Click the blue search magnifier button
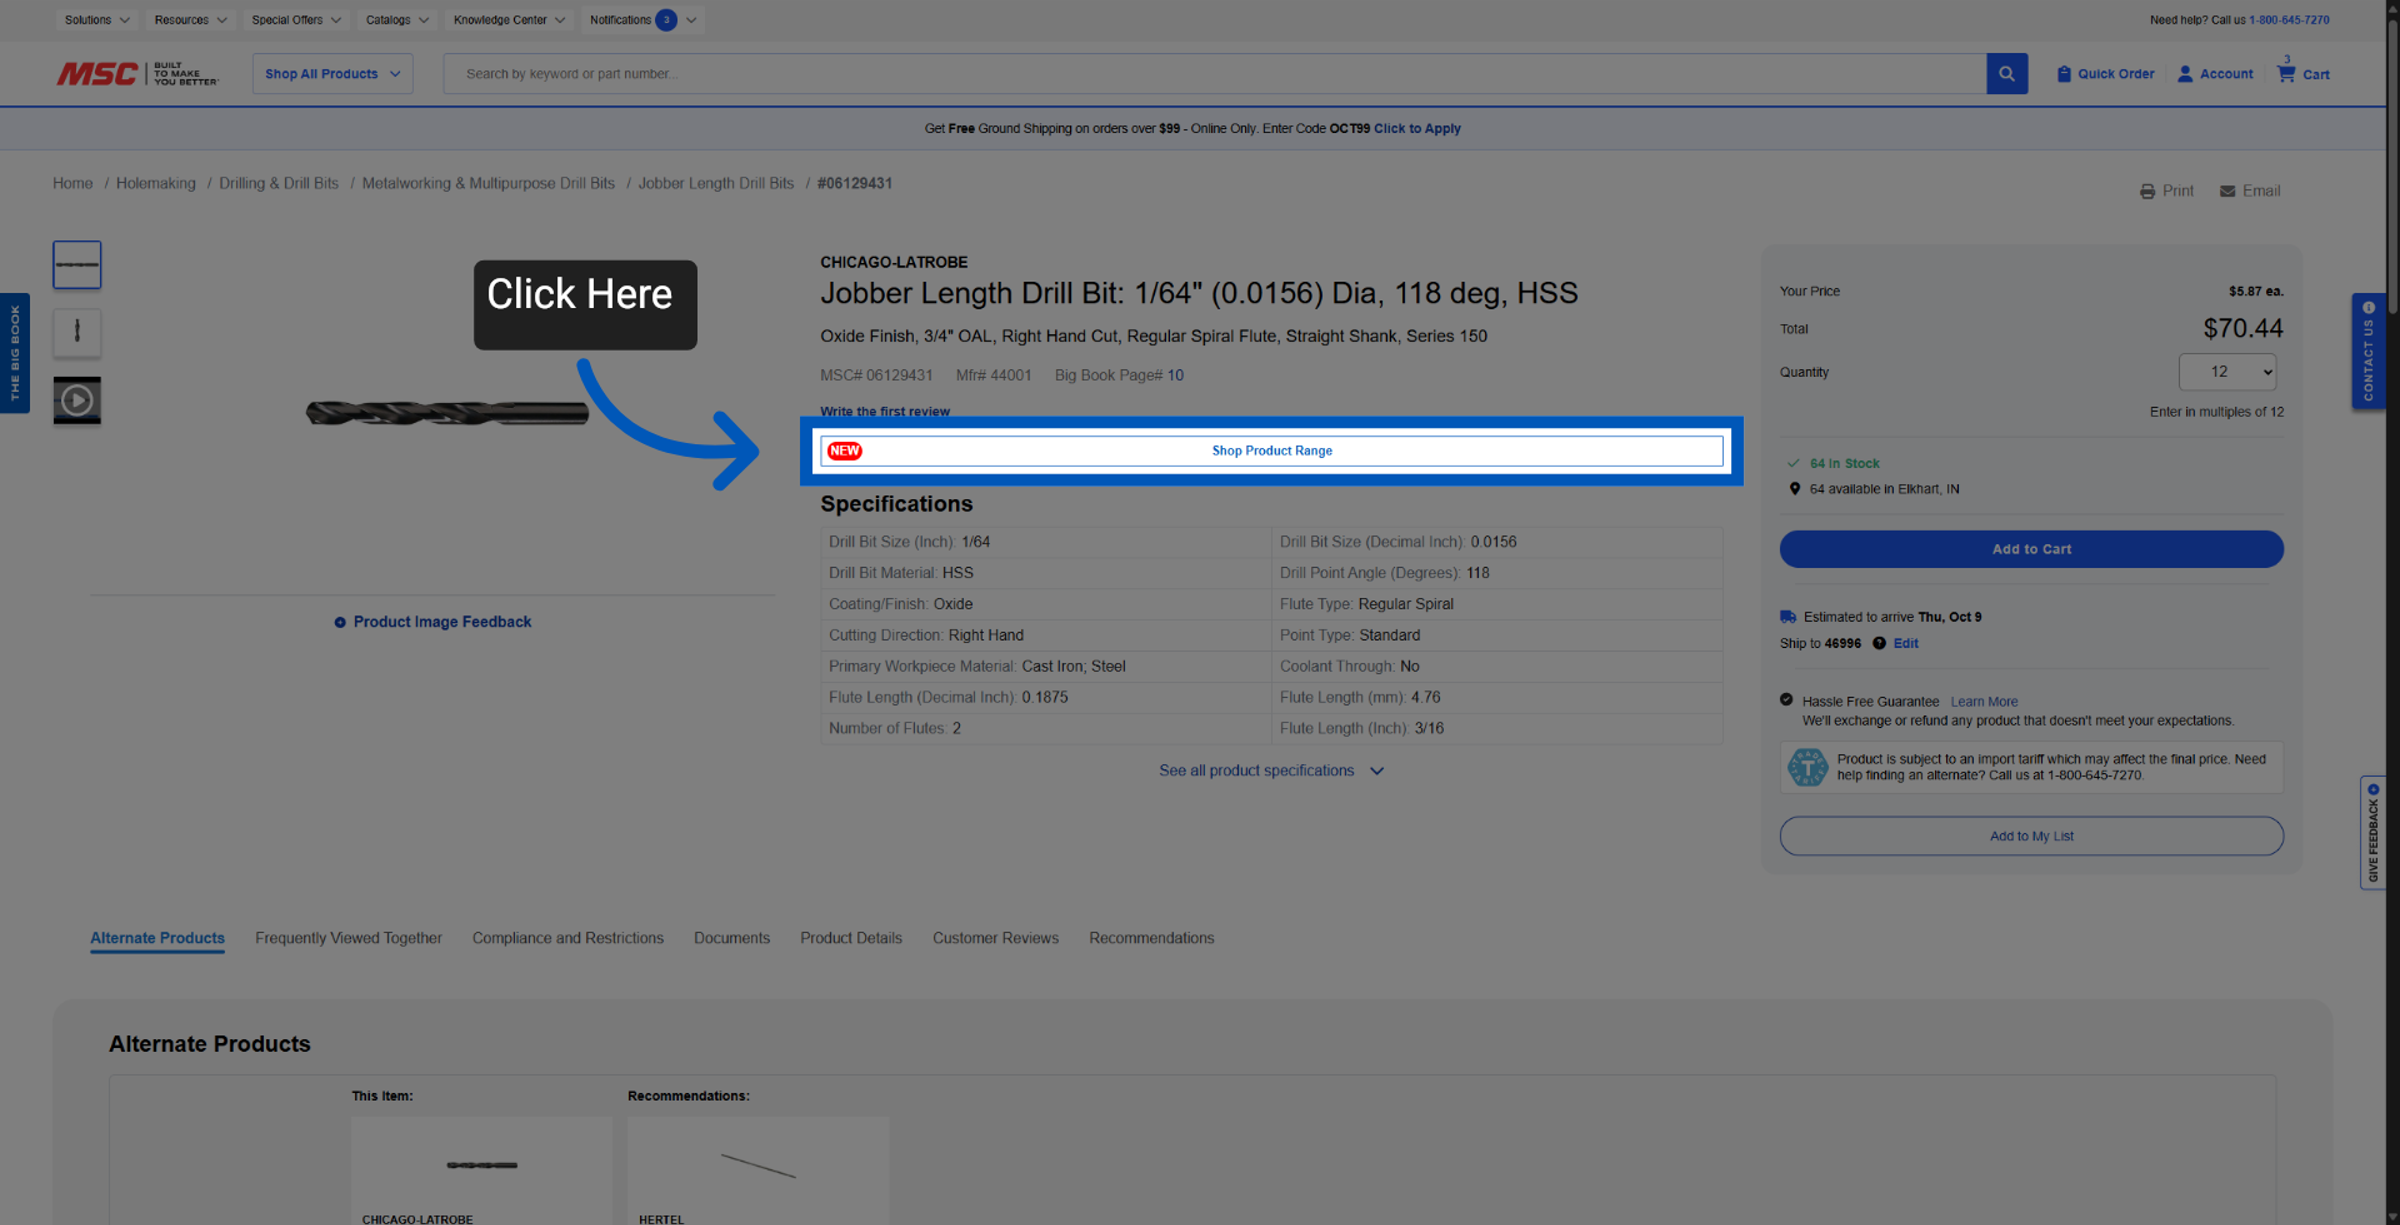The width and height of the screenshot is (2400, 1225). pos(2006,73)
